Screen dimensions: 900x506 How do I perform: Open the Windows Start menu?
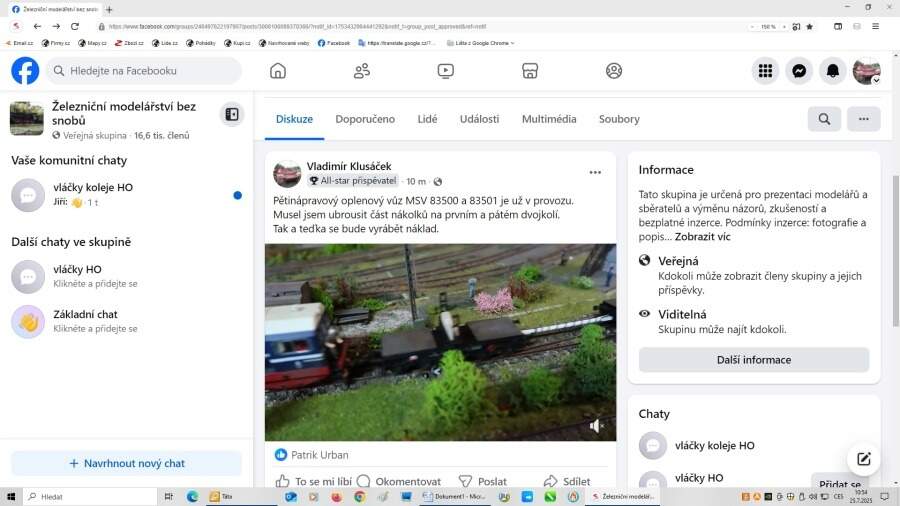coord(11,496)
